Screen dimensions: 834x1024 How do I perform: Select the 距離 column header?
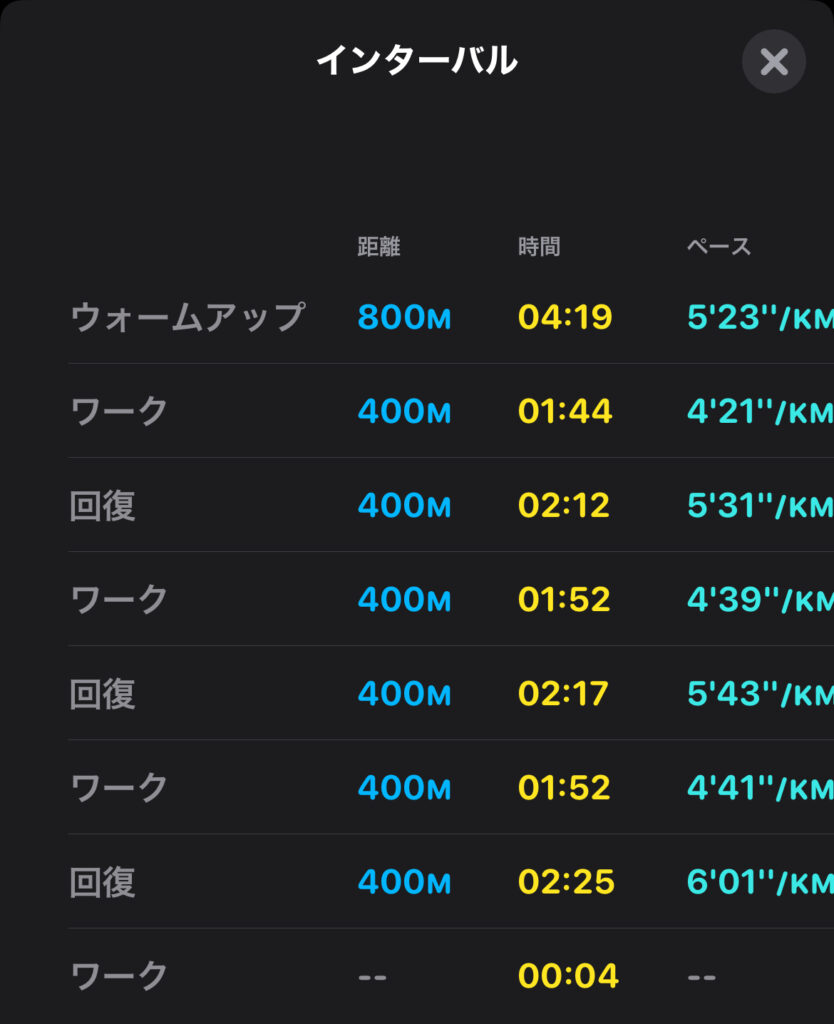pyautogui.click(x=378, y=247)
